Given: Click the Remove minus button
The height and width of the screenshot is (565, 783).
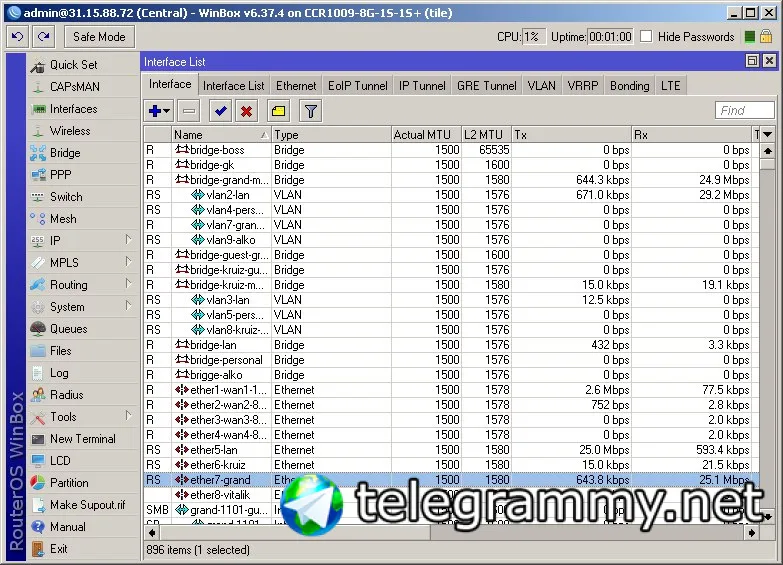Looking at the screenshot, I should point(189,111).
